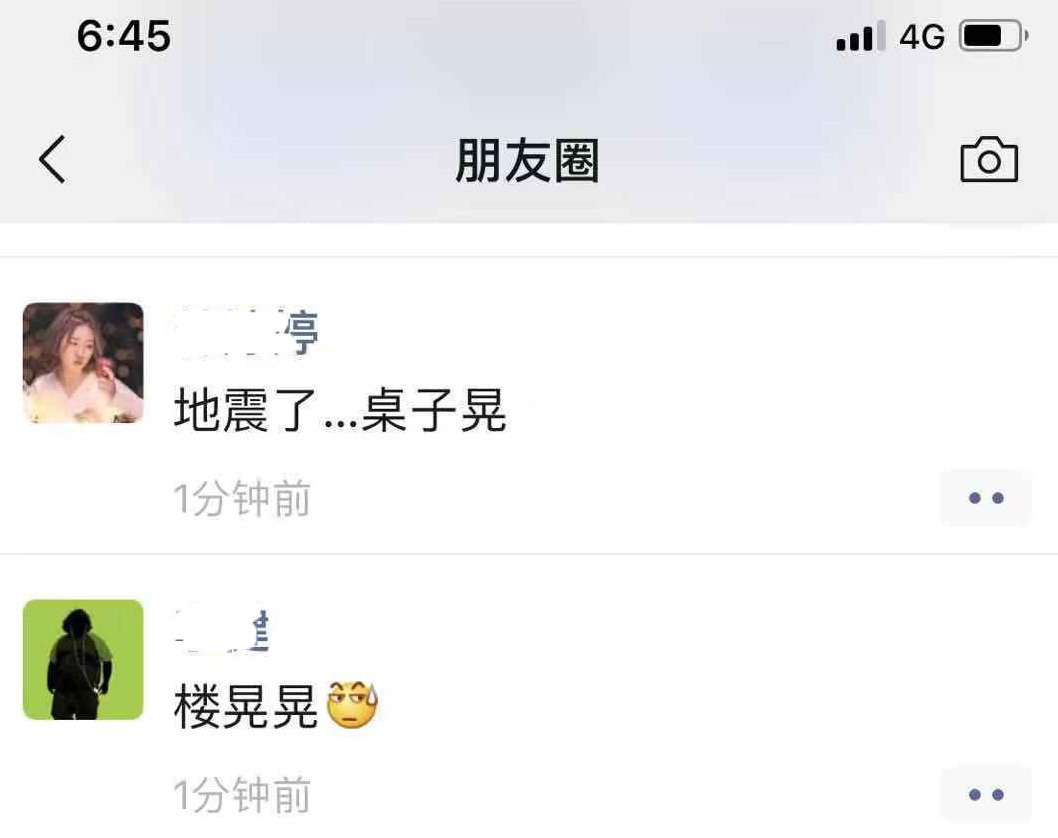The image size is (1058, 838).
Task: Click the divider line between the two posts
Action: tap(529, 553)
